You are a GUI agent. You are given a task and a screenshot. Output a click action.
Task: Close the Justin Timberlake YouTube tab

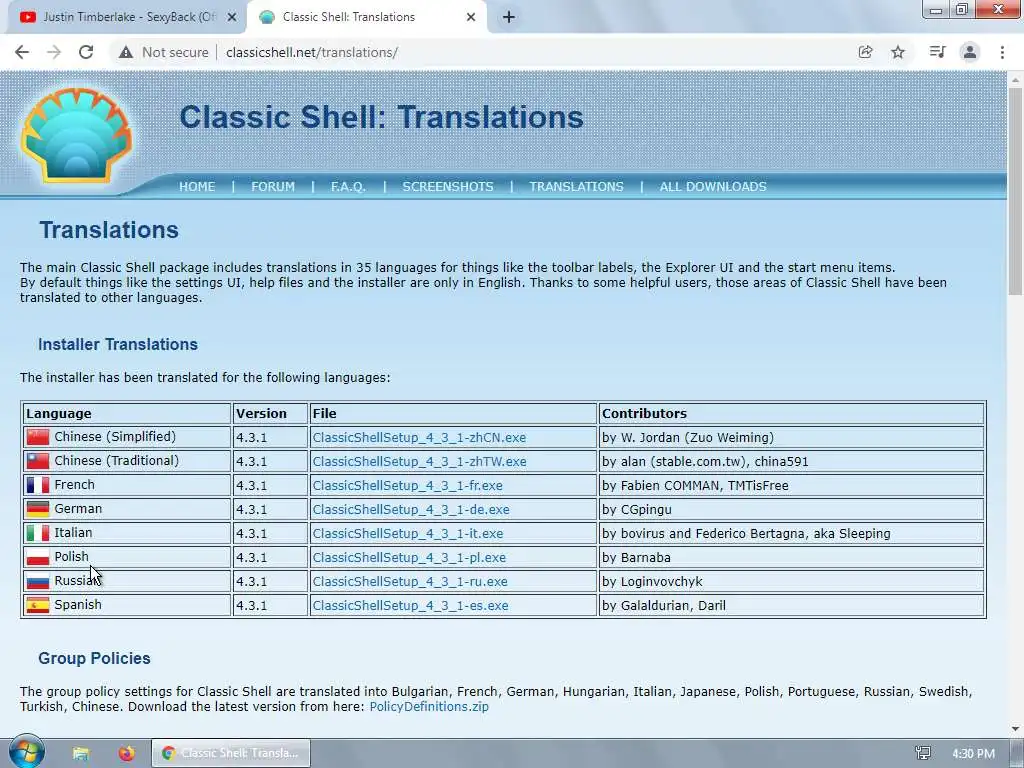pos(231,18)
